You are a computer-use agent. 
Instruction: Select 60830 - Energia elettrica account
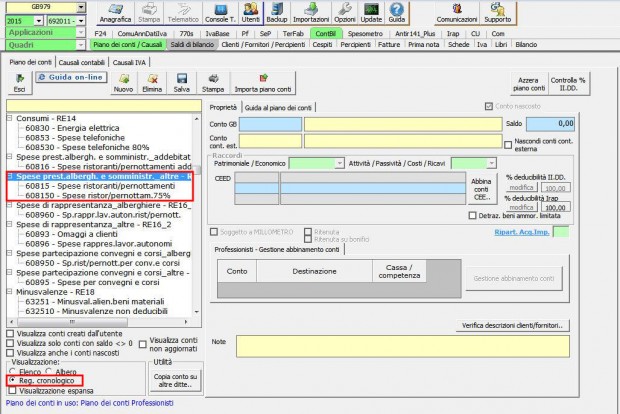pyautogui.click(x=72, y=128)
